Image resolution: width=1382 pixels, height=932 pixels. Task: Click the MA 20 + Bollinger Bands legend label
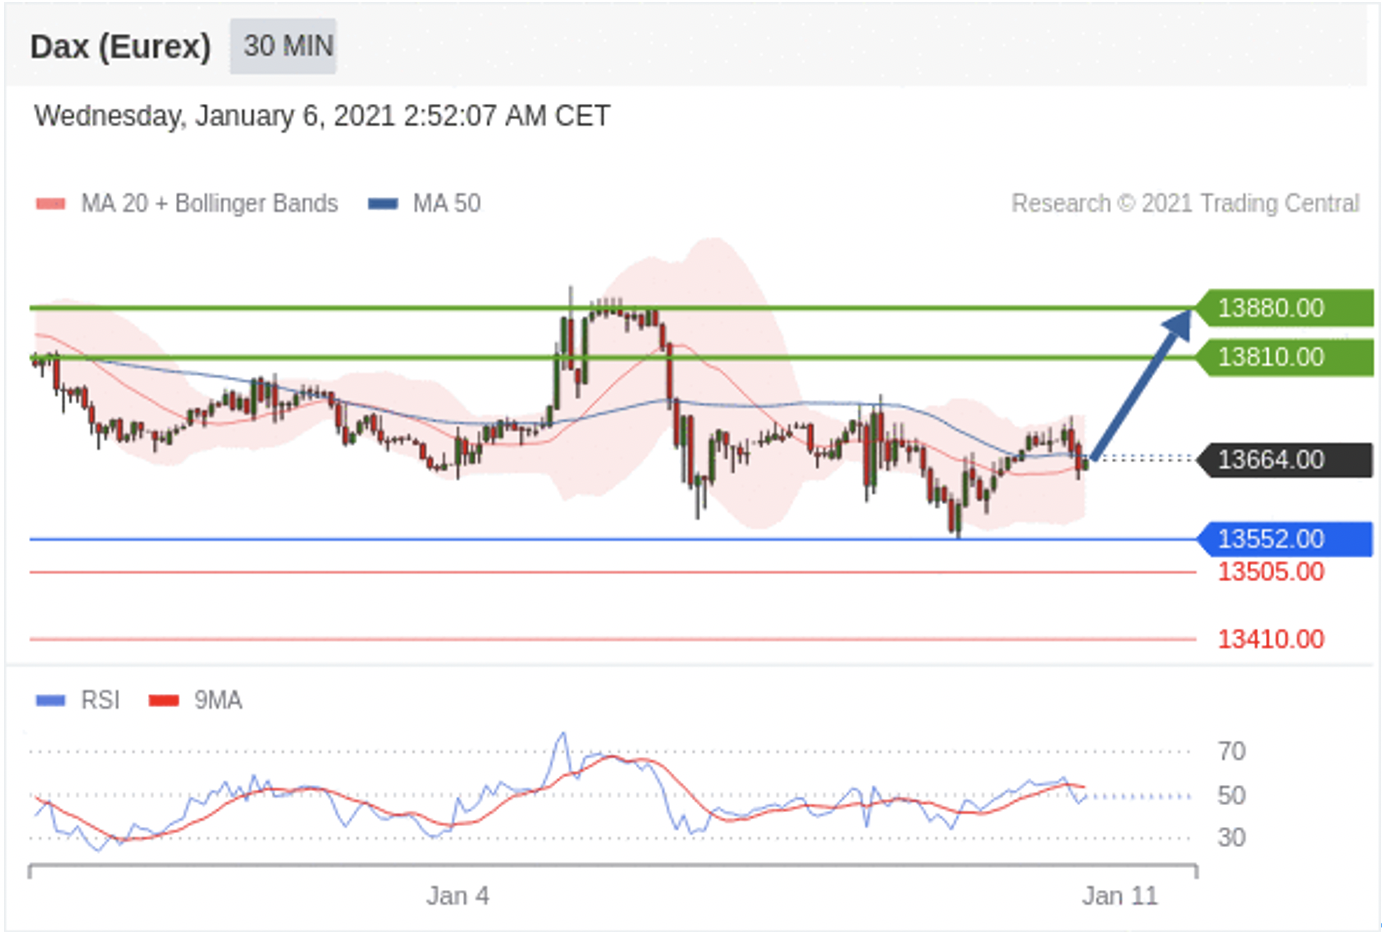[x=209, y=204]
